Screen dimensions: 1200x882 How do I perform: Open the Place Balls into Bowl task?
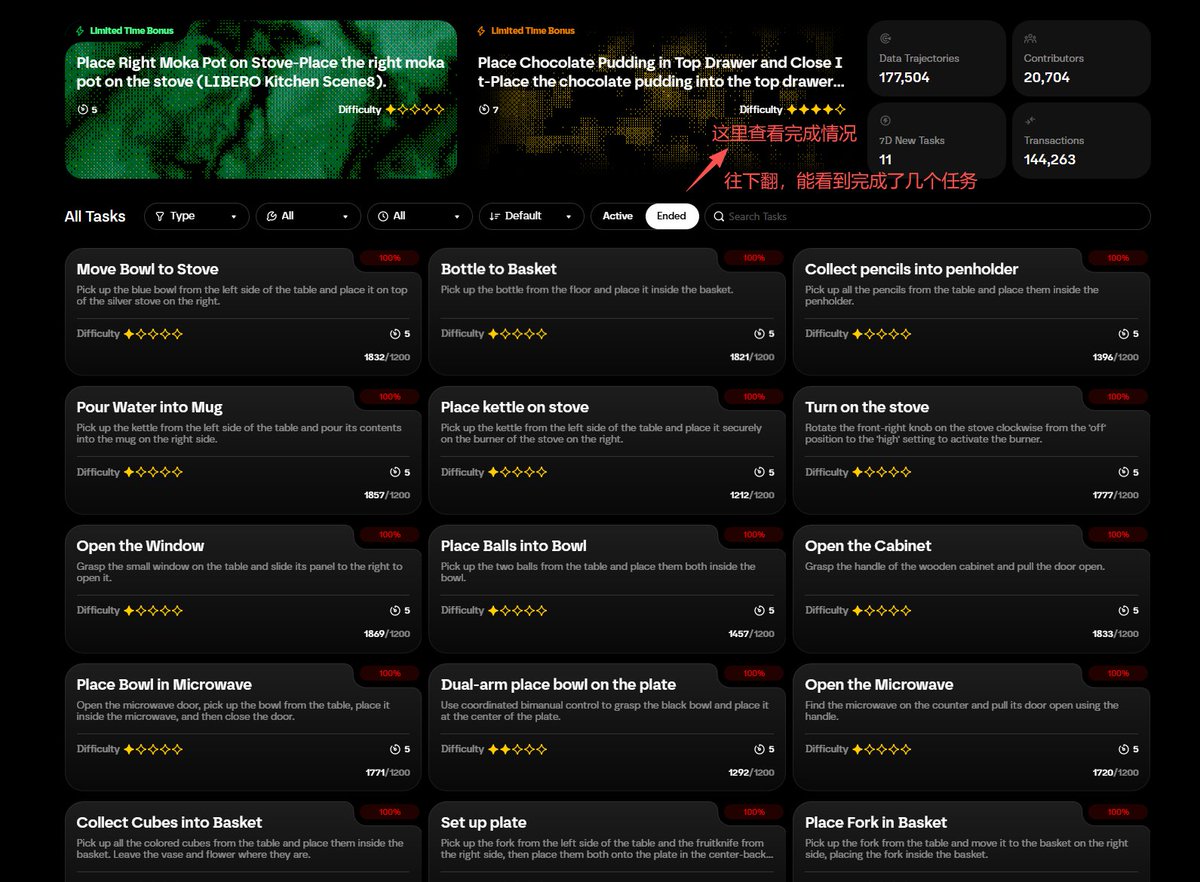pos(607,588)
